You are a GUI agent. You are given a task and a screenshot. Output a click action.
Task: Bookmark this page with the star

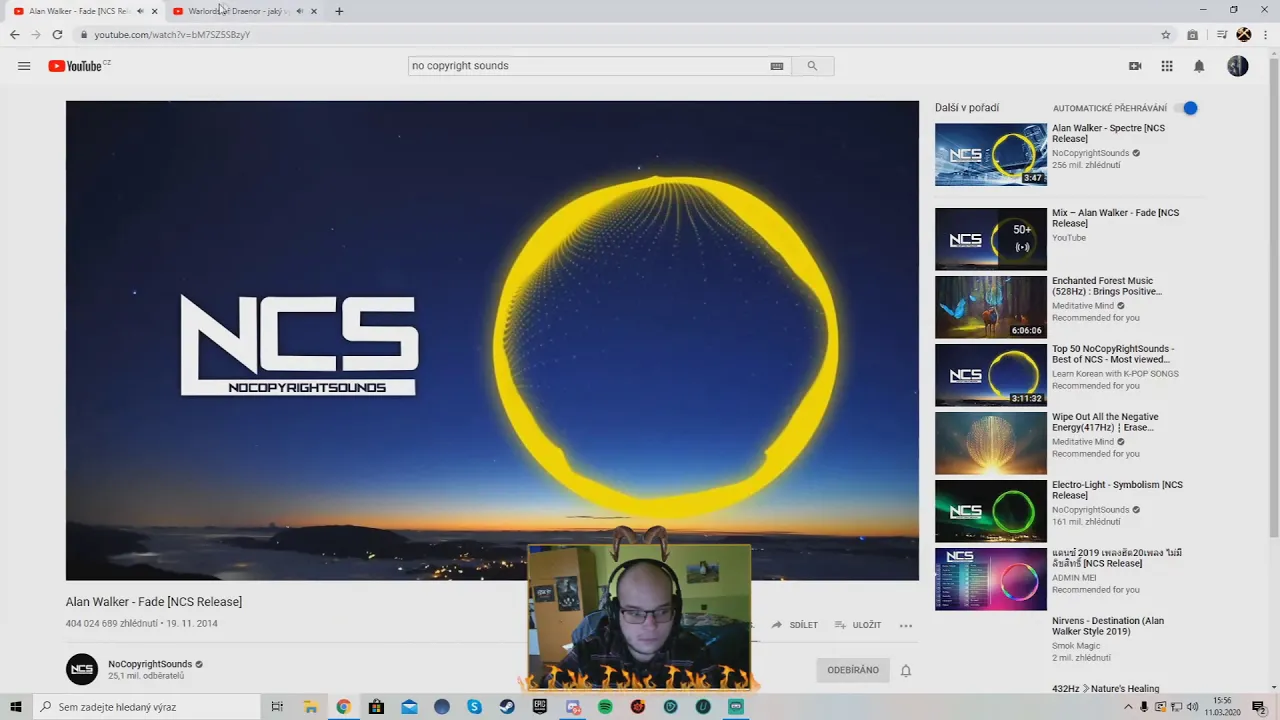pos(1166,34)
